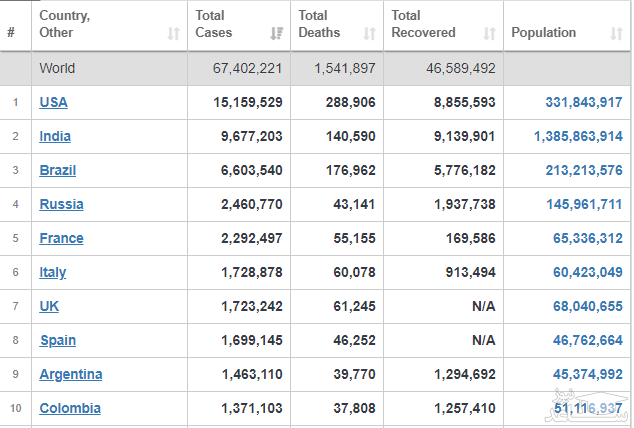The height and width of the screenshot is (428, 634).
Task: Sort by Total Deaths arrow icon
Action: coord(369,33)
